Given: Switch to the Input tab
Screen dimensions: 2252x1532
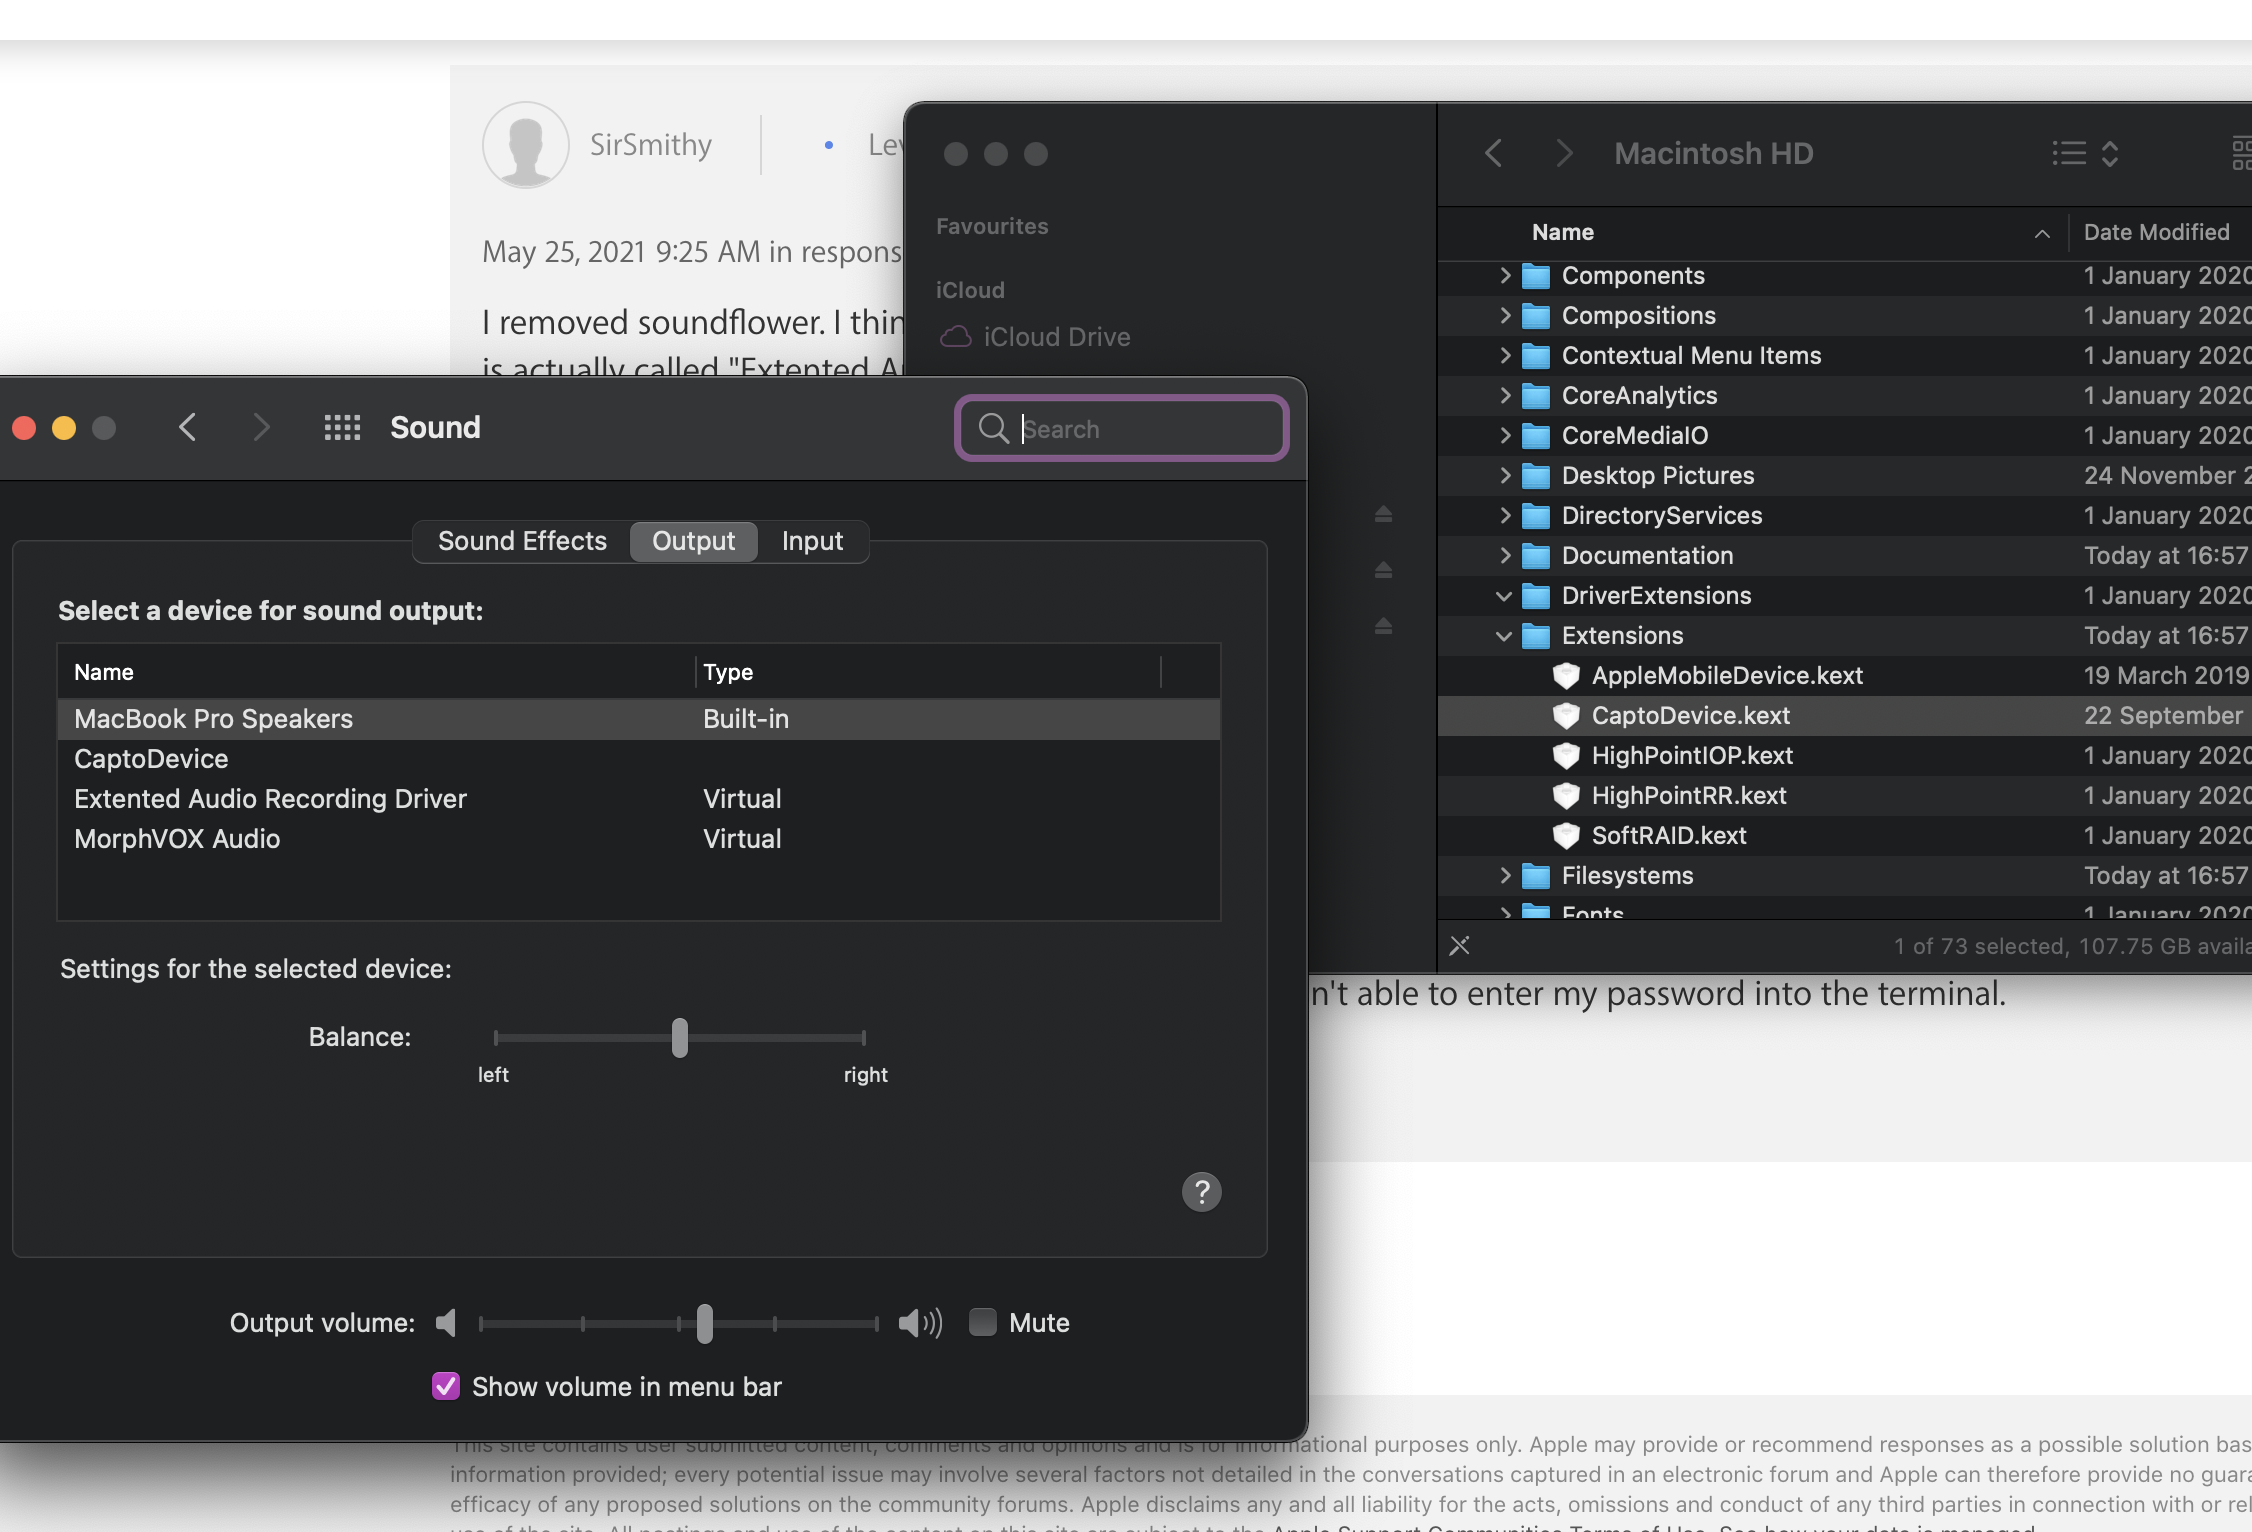Looking at the screenshot, I should pos(812,541).
